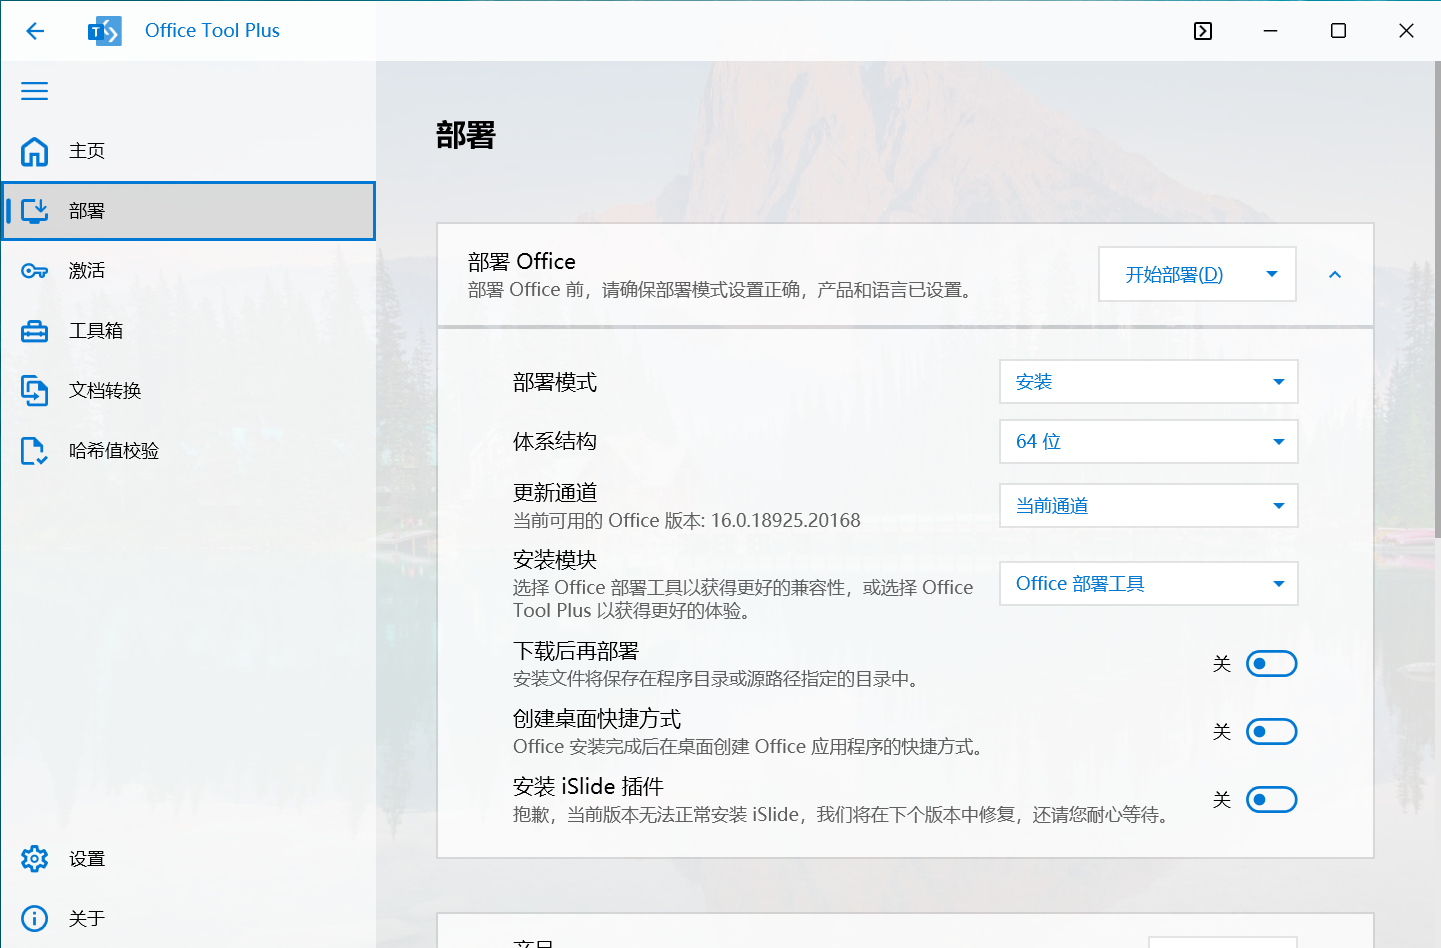Click the 更新通道 label
Image resolution: width=1441 pixels, height=948 pixels.
click(x=555, y=493)
